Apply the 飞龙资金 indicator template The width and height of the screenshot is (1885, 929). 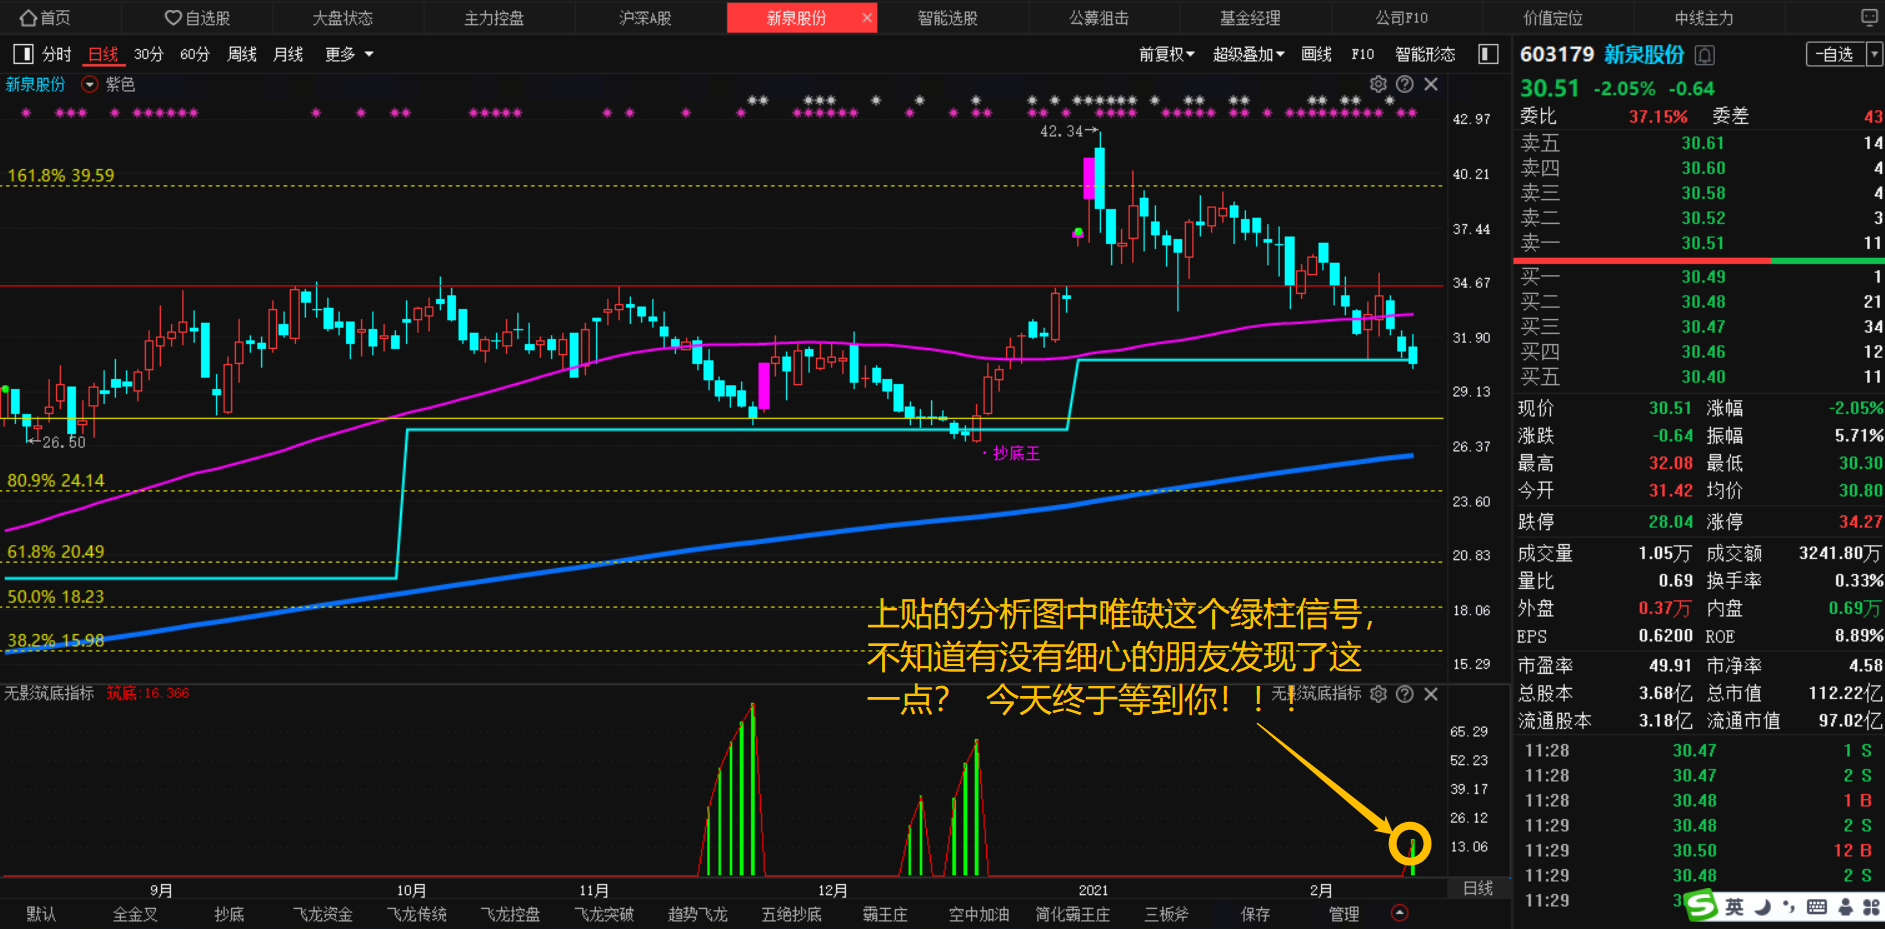click(323, 914)
